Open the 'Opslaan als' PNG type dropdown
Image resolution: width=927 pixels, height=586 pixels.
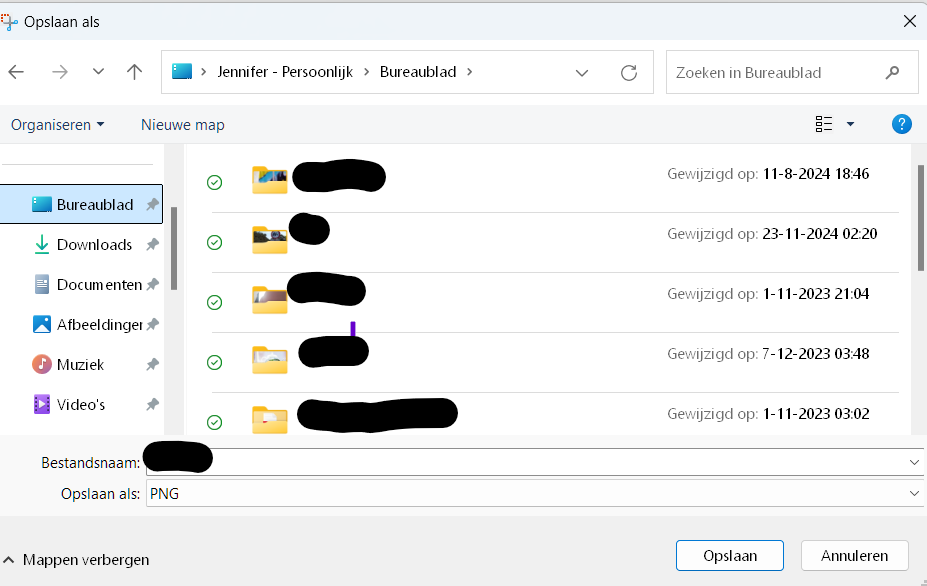[914, 494]
